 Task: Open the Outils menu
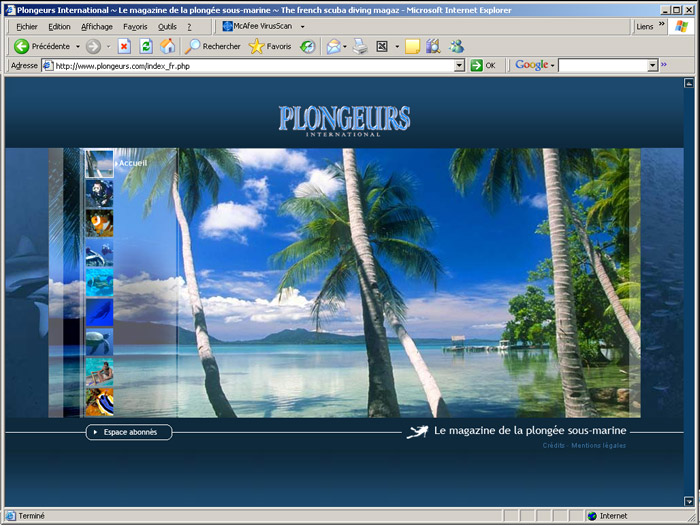167,26
